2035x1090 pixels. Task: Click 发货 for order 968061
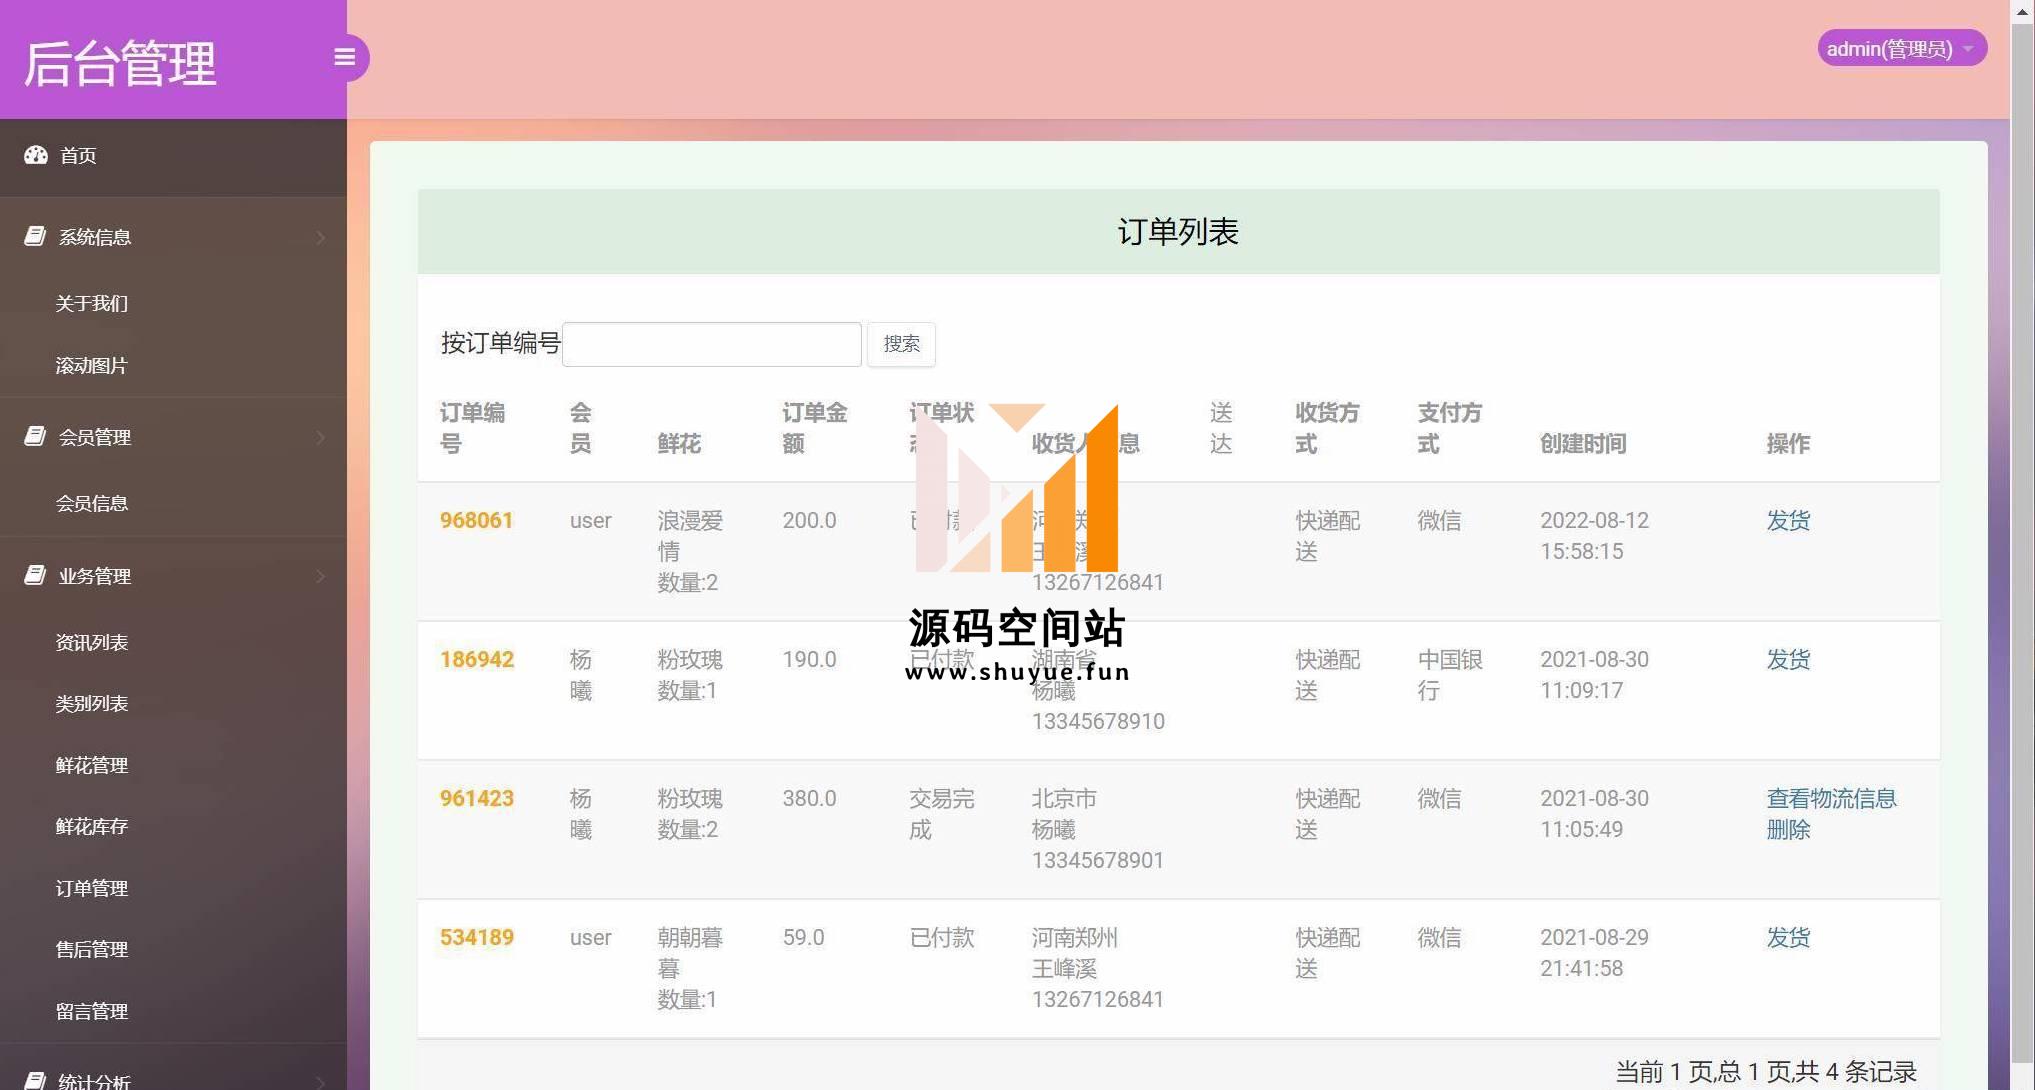pyautogui.click(x=1788, y=520)
